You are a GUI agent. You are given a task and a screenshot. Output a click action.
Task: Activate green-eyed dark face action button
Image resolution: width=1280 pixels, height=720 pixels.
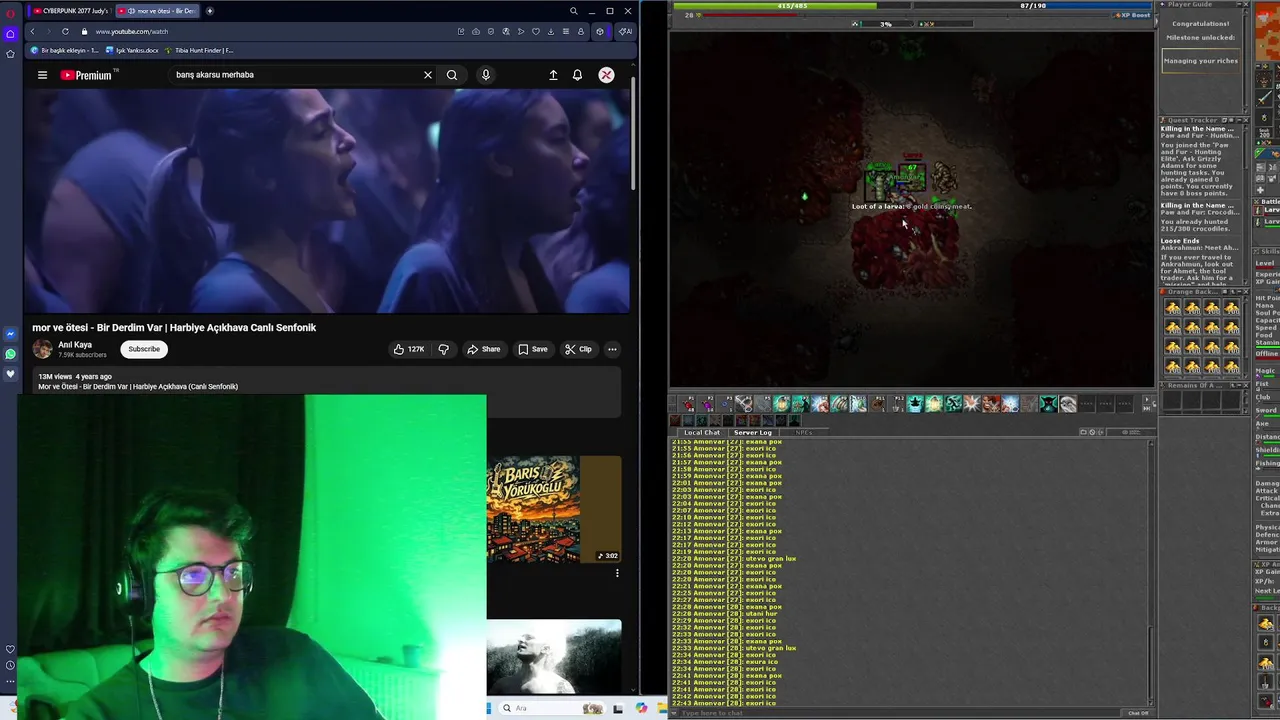(x=1048, y=403)
